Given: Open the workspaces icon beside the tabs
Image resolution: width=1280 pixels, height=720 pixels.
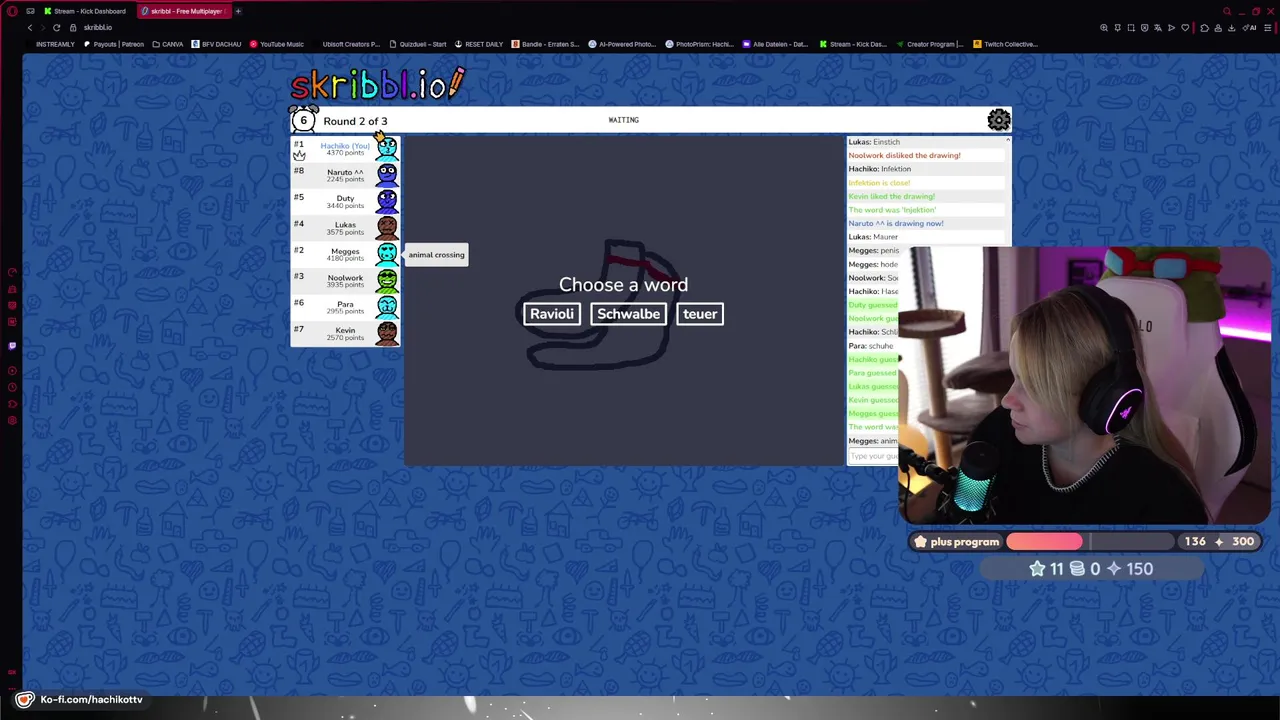Looking at the screenshot, I should tap(30, 11).
